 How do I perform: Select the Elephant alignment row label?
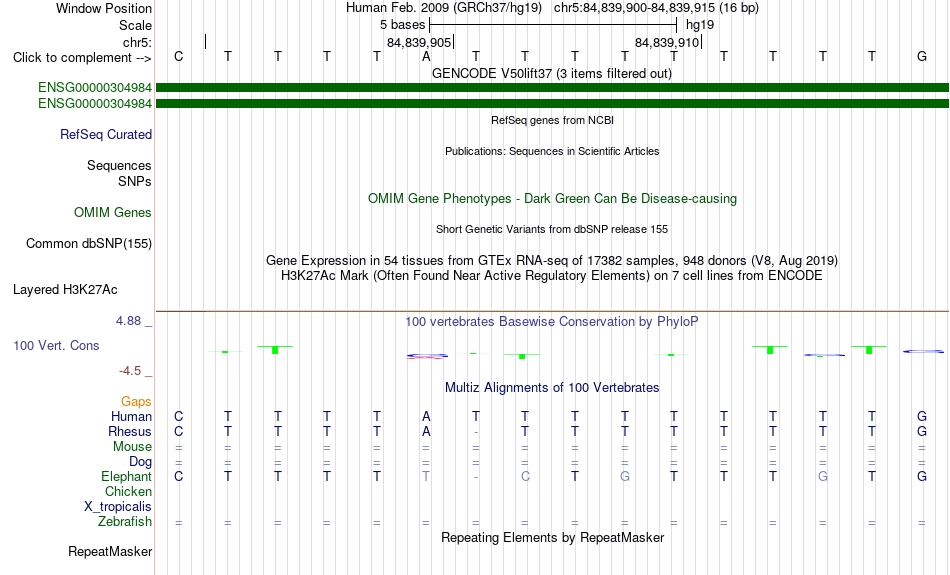point(127,476)
